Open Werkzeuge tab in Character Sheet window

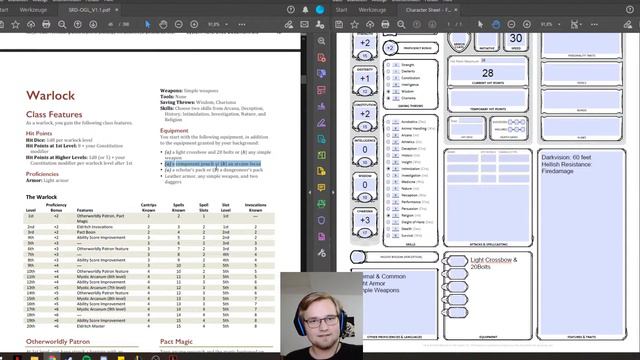tap(372, 9)
